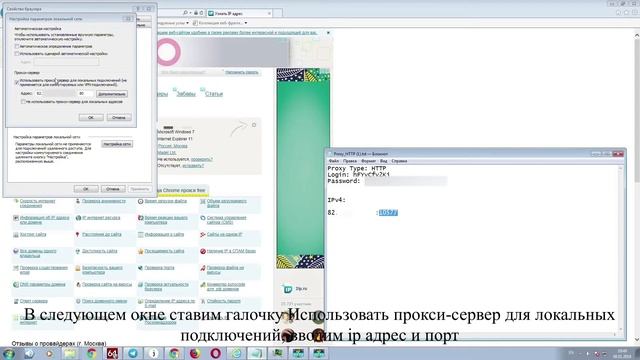Open Формат menu in Notepad
Image resolution: width=640 pixels, height=360 pixels.
click(368, 161)
